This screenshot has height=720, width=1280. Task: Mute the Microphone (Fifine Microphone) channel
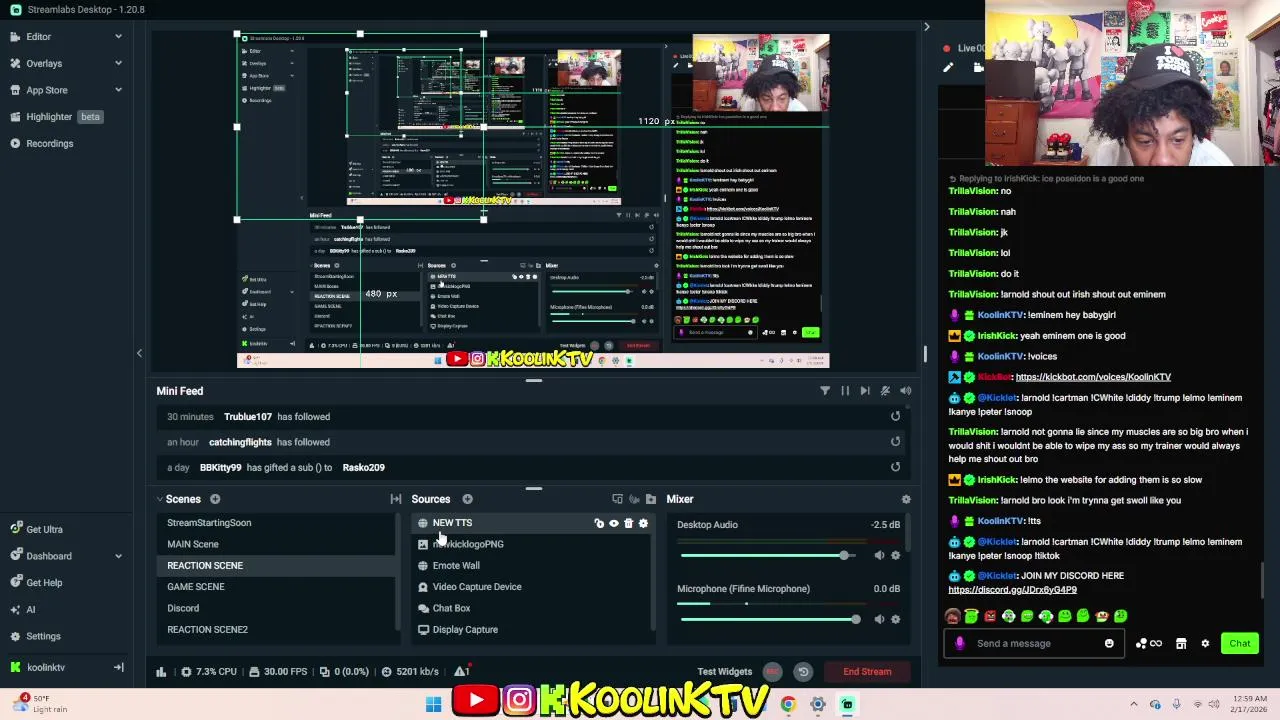tap(879, 619)
